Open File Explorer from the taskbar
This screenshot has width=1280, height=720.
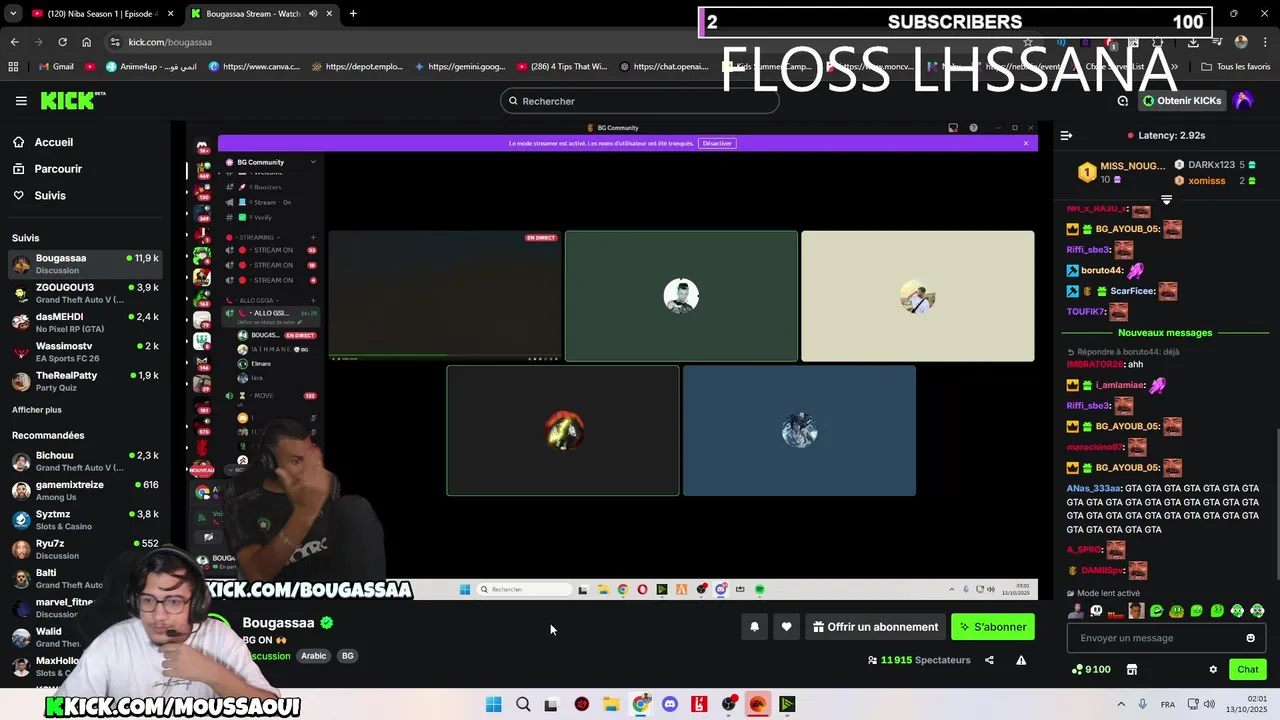click(611, 704)
